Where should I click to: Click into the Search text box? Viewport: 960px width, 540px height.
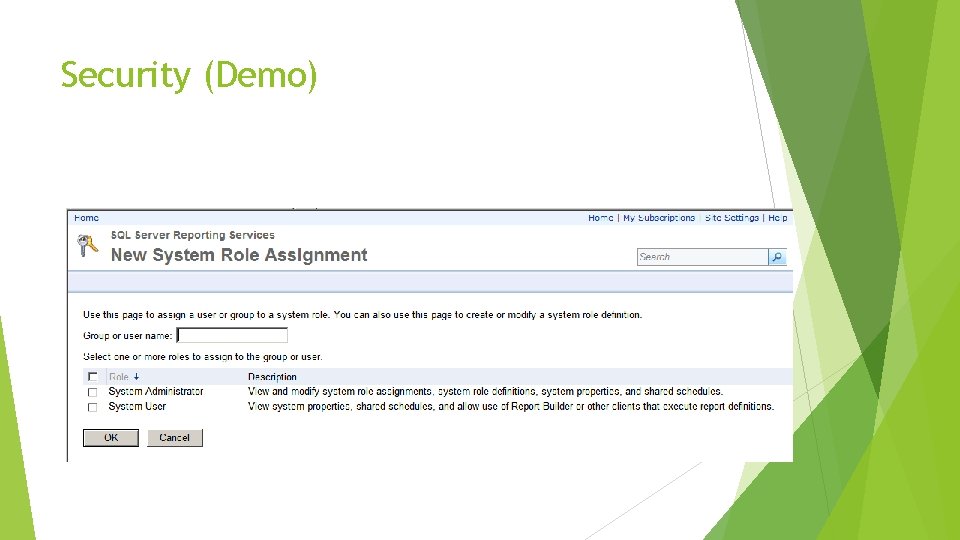(702, 257)
